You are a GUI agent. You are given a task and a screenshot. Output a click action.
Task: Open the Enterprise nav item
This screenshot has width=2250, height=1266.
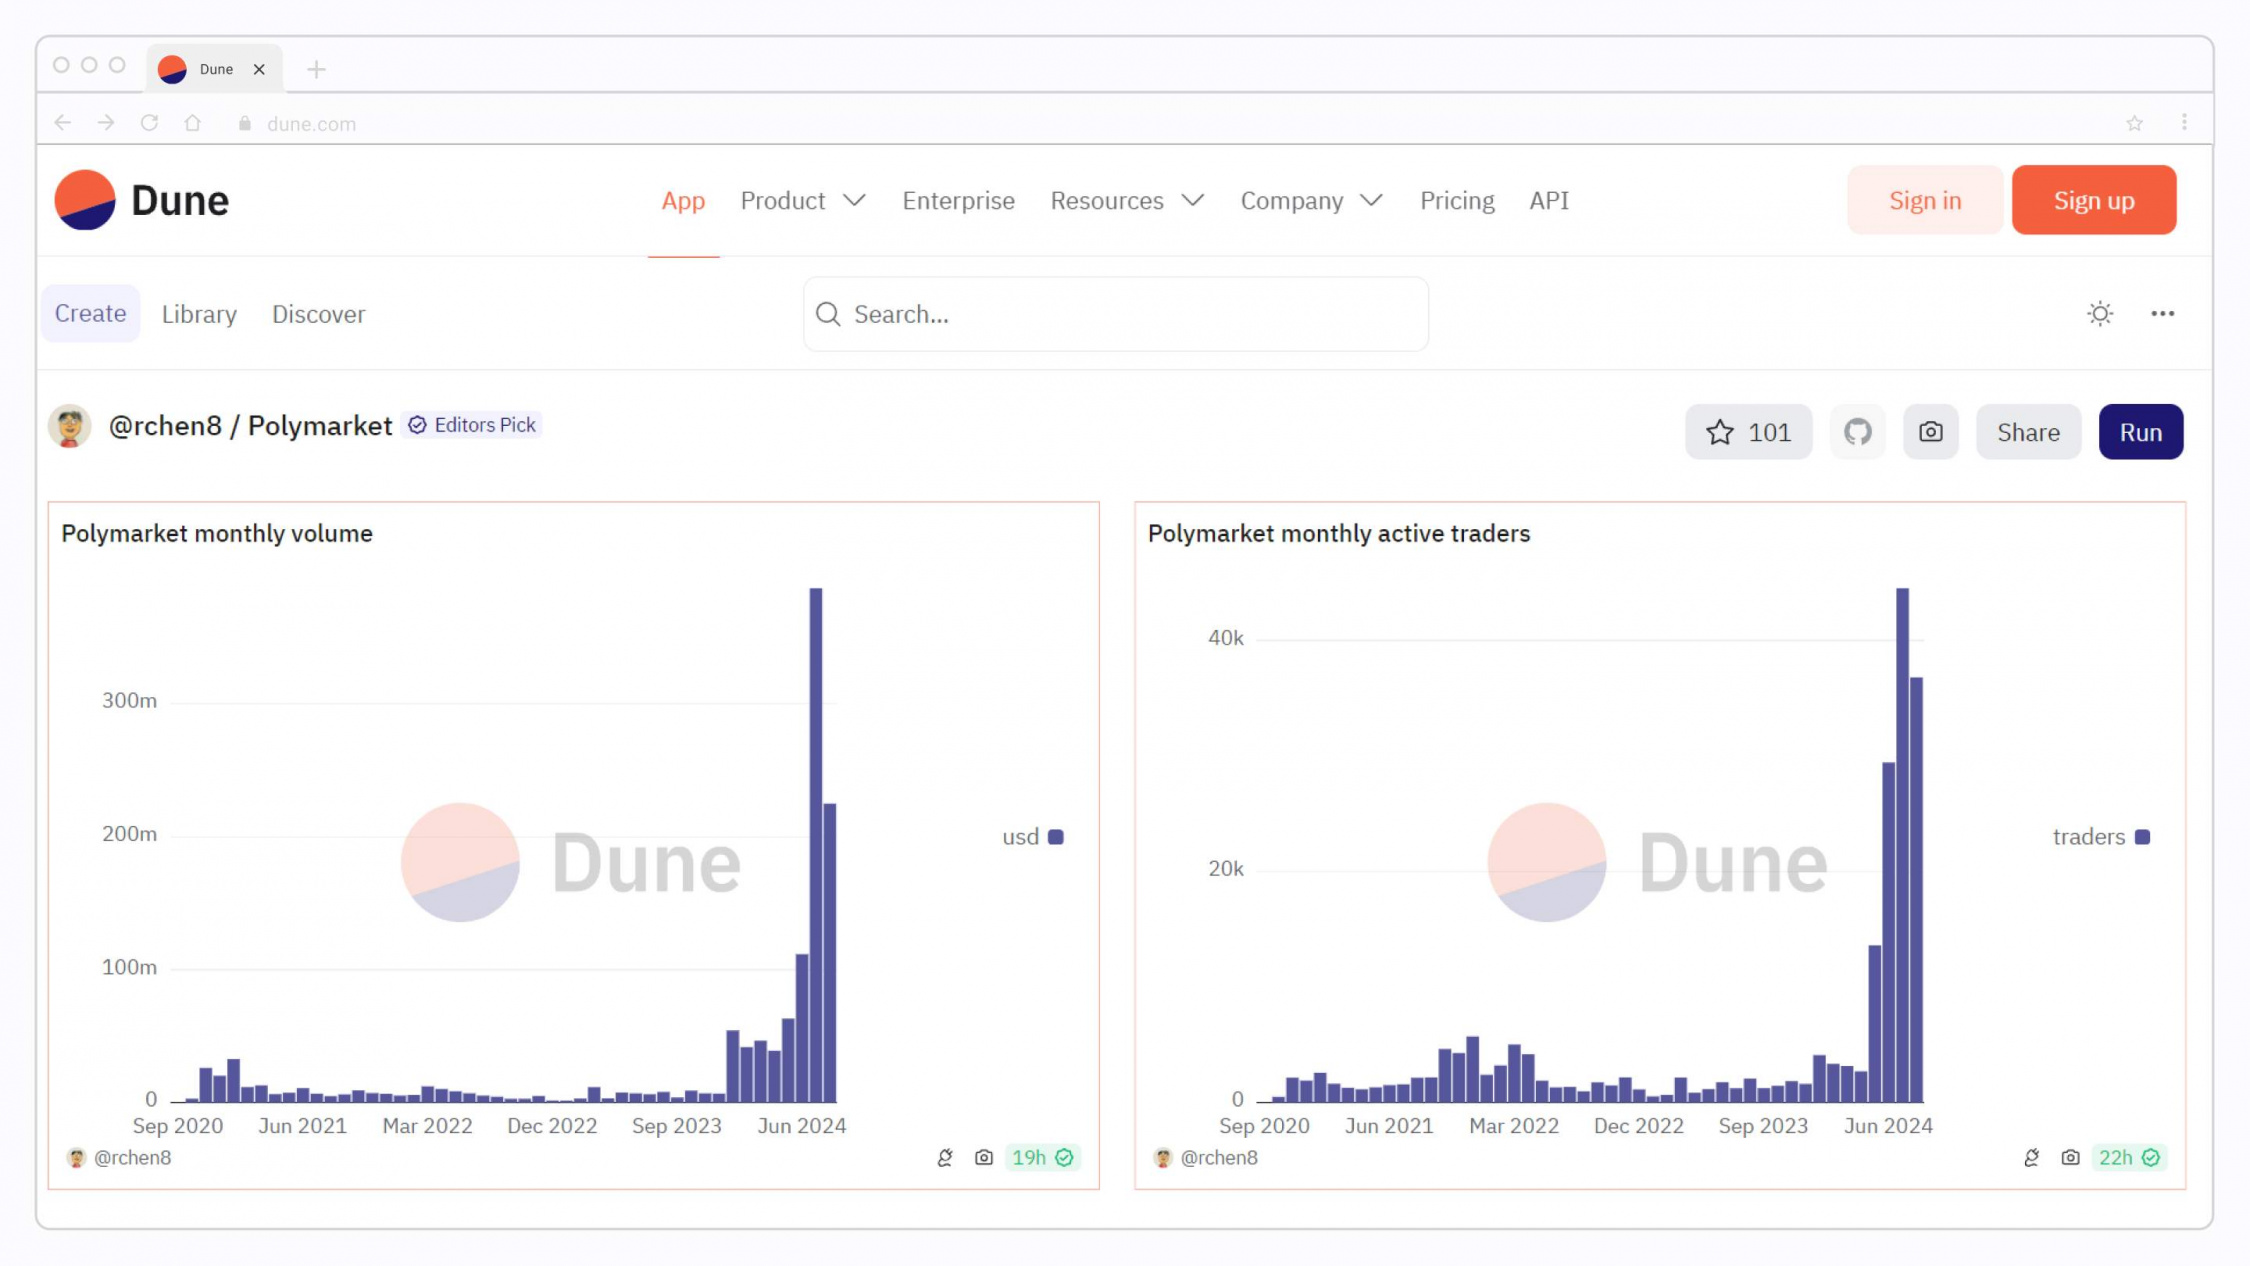coord(958,200)
